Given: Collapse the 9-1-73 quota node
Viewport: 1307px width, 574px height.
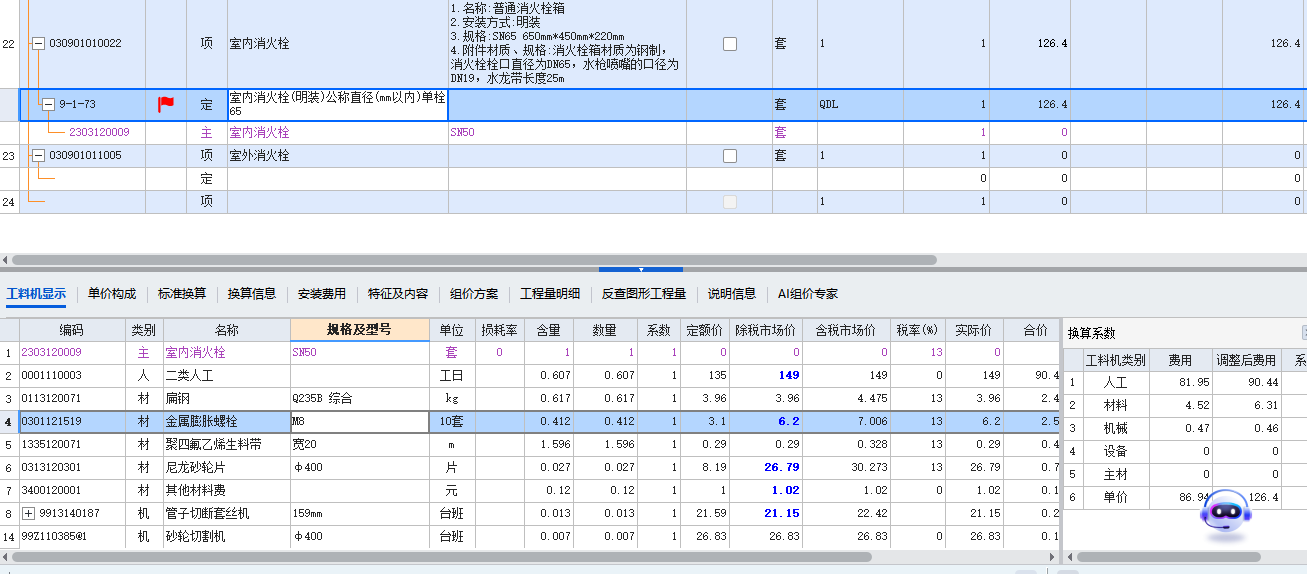Looking at the screenshot, I should 48,105.
